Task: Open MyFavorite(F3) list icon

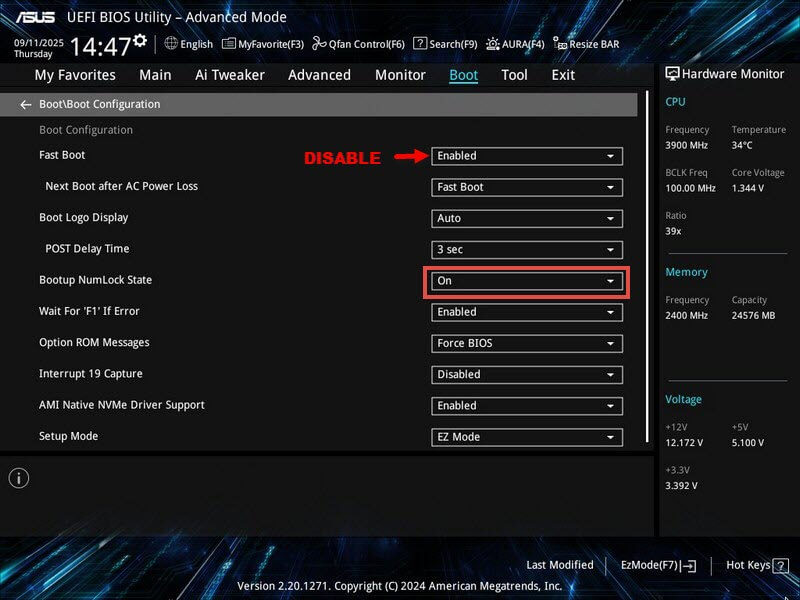Action: coord(229,44)
